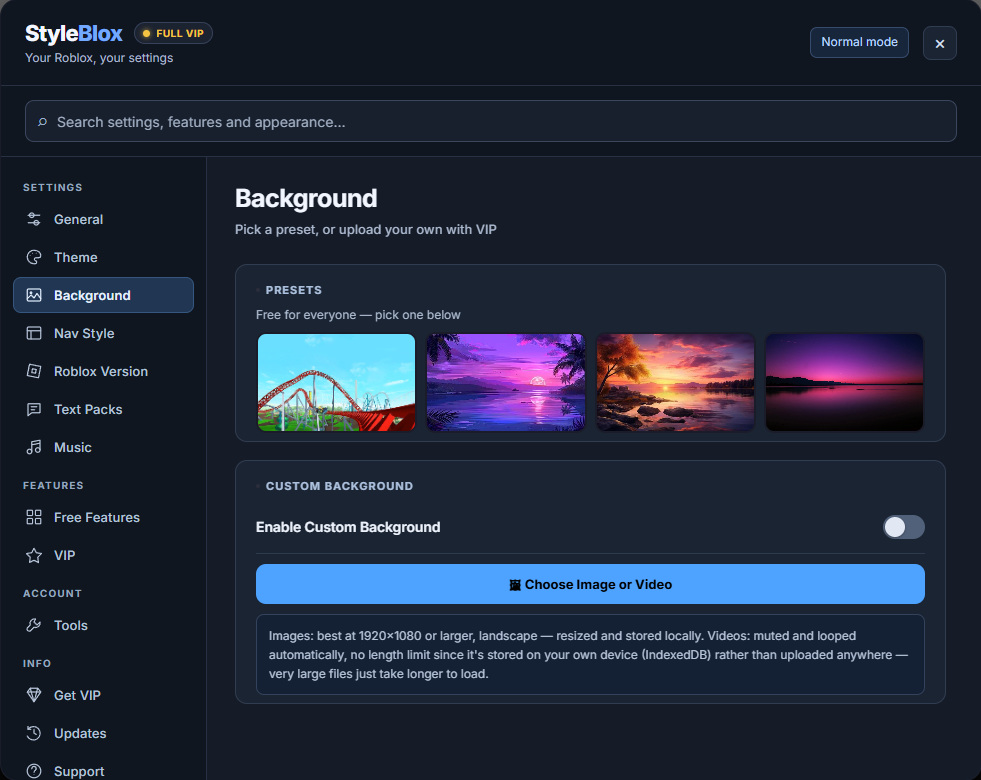Click the Roblox Version logo icon
Viewport: 981px width, 780px height.
pos(34,371)
